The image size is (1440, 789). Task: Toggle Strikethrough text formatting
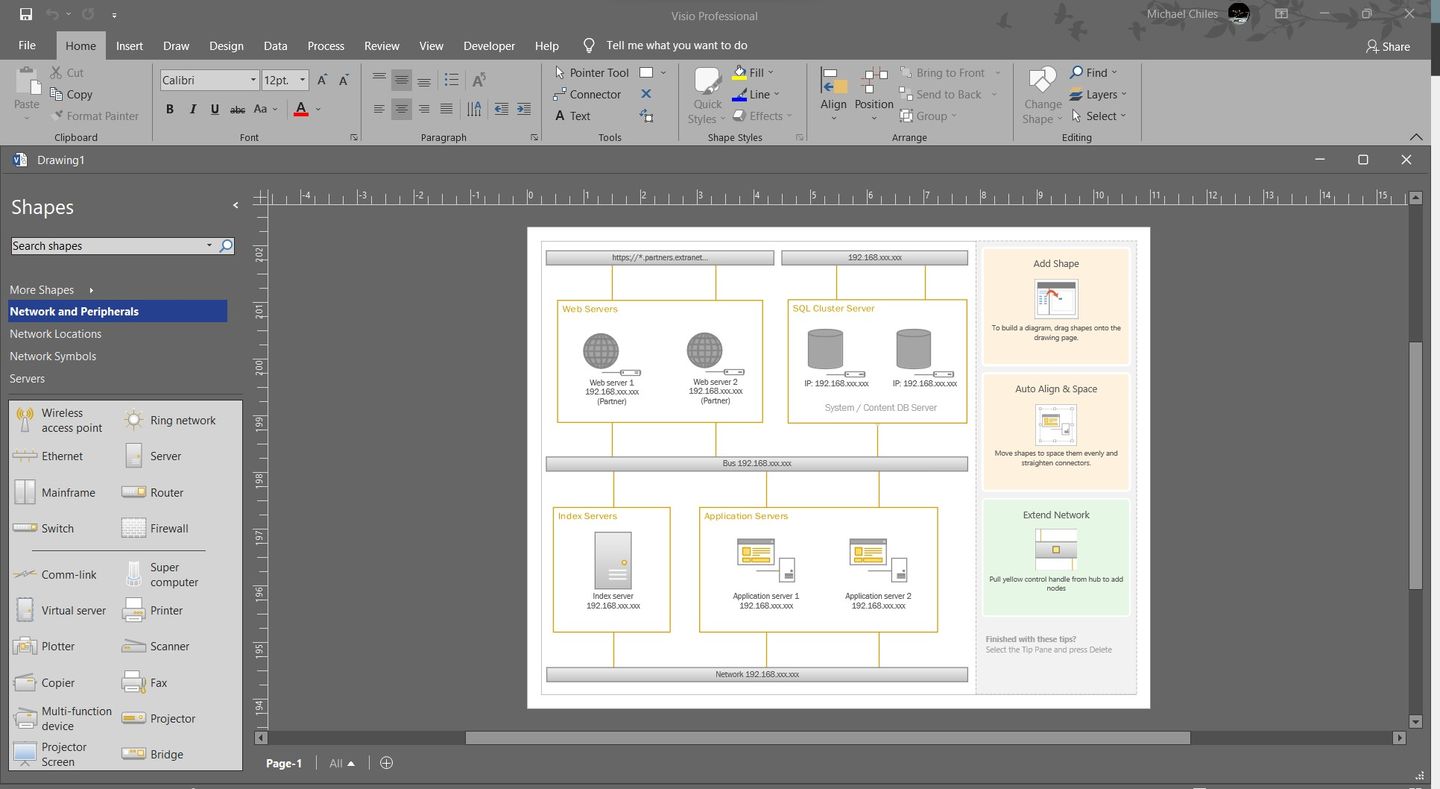point(238,109)
